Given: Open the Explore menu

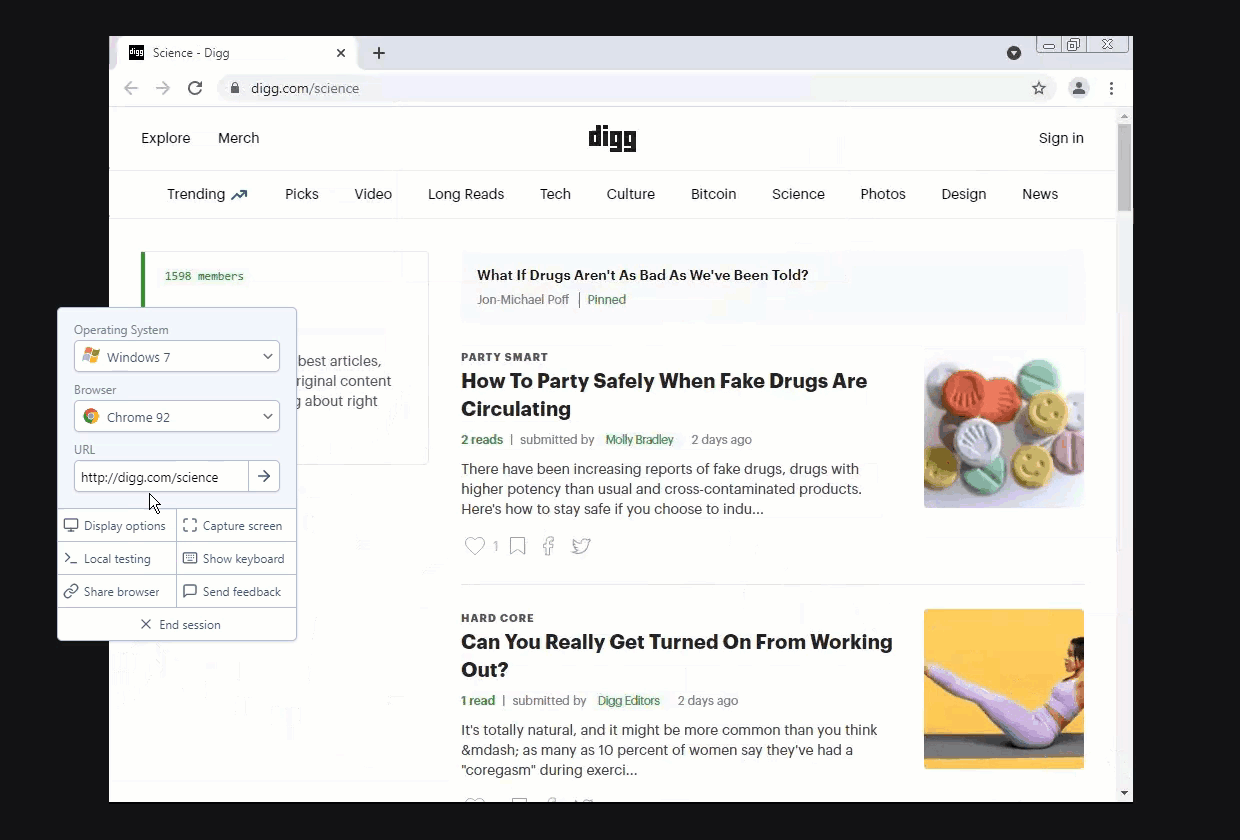Looking at the screenshot, I should (x=166, y=138).
